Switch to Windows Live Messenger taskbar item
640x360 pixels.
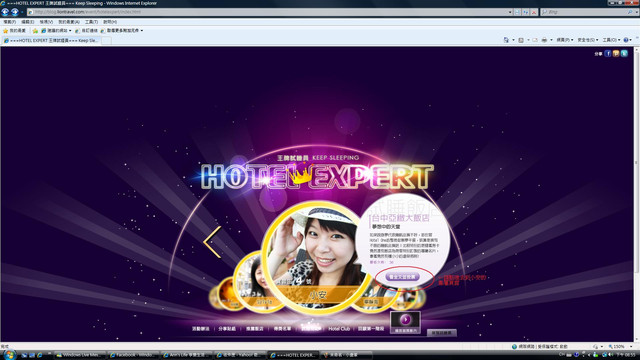(79, 355)
